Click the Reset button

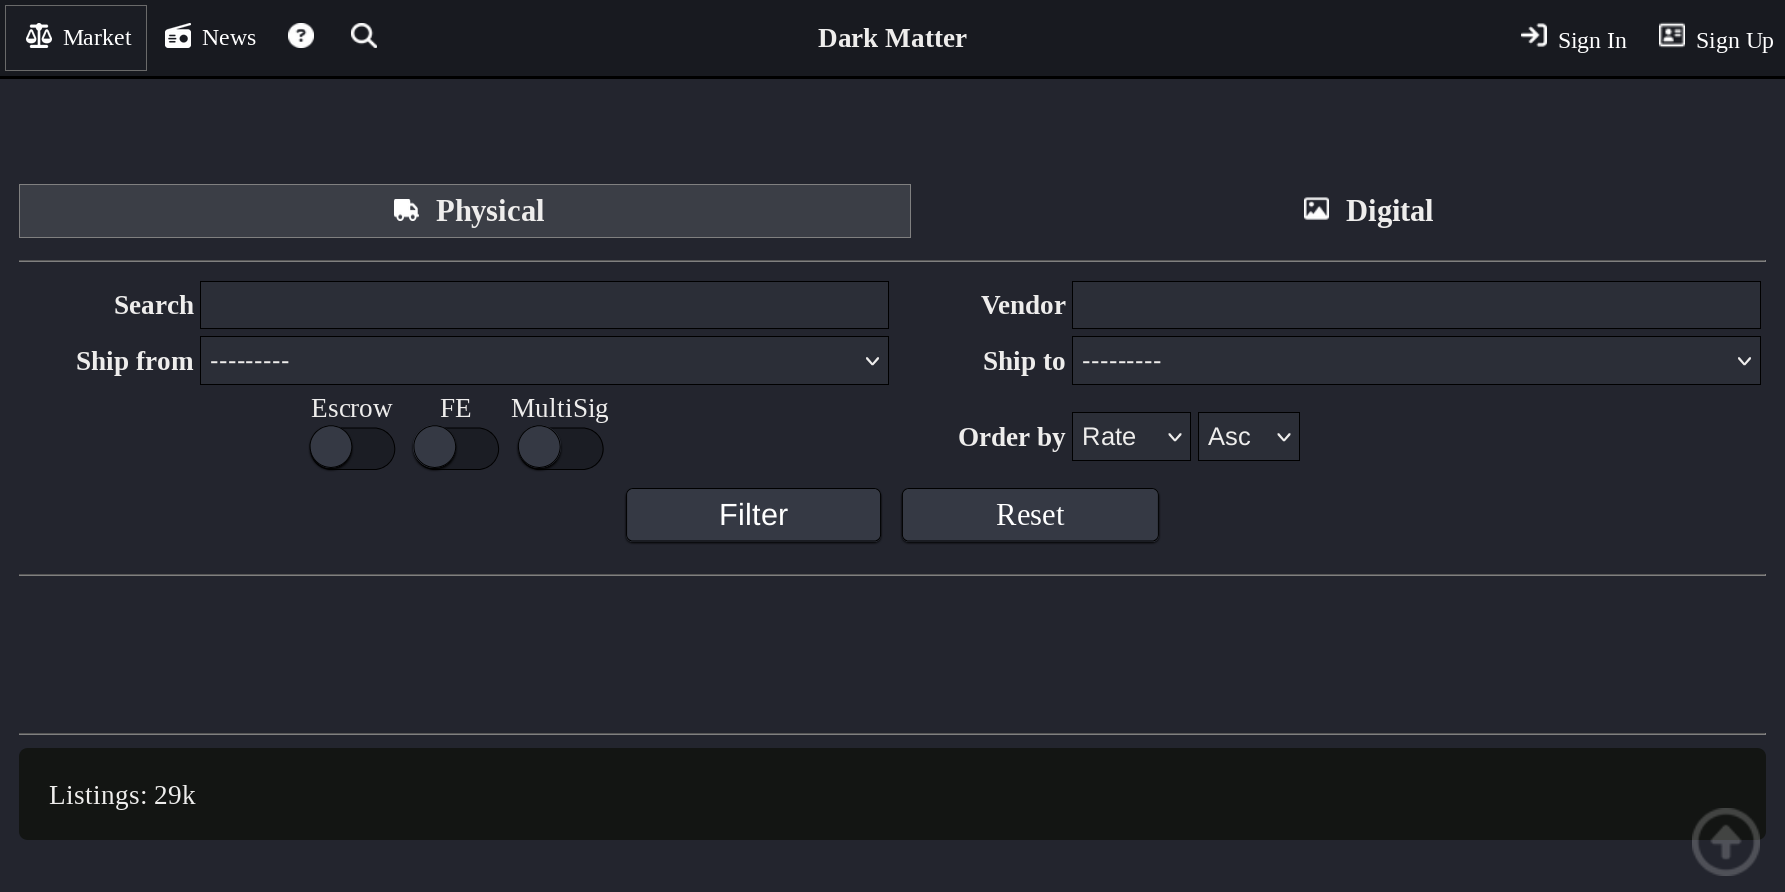(x=1029, y=514)
